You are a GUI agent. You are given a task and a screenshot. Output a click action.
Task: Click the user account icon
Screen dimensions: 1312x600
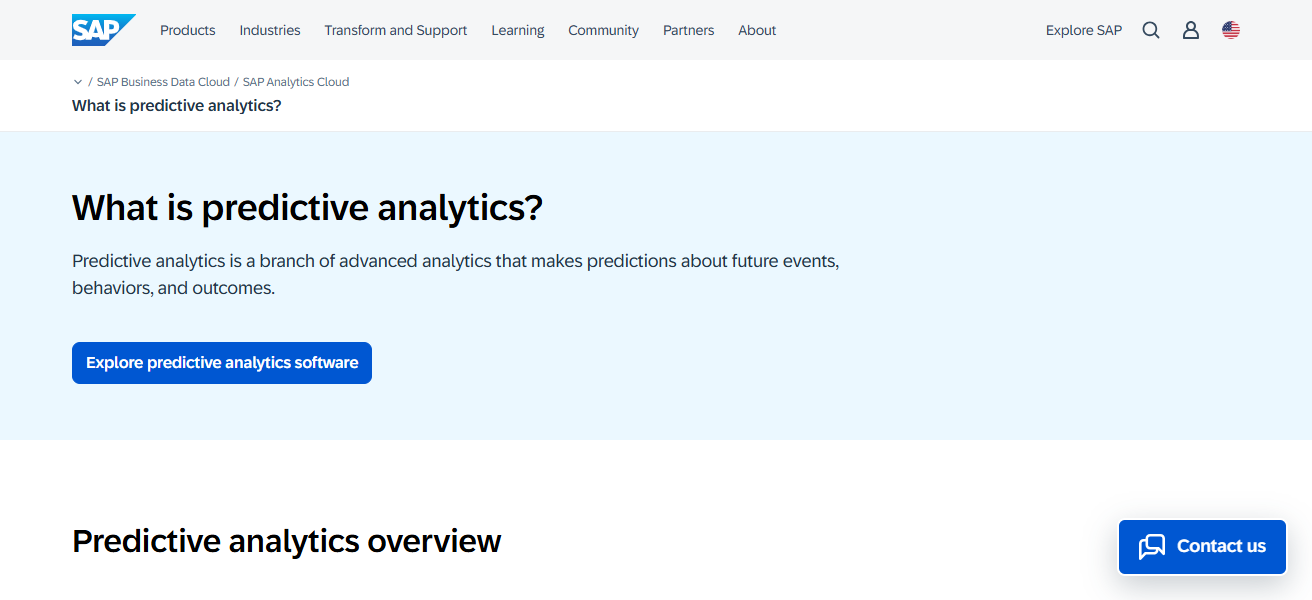[1190, 30]
